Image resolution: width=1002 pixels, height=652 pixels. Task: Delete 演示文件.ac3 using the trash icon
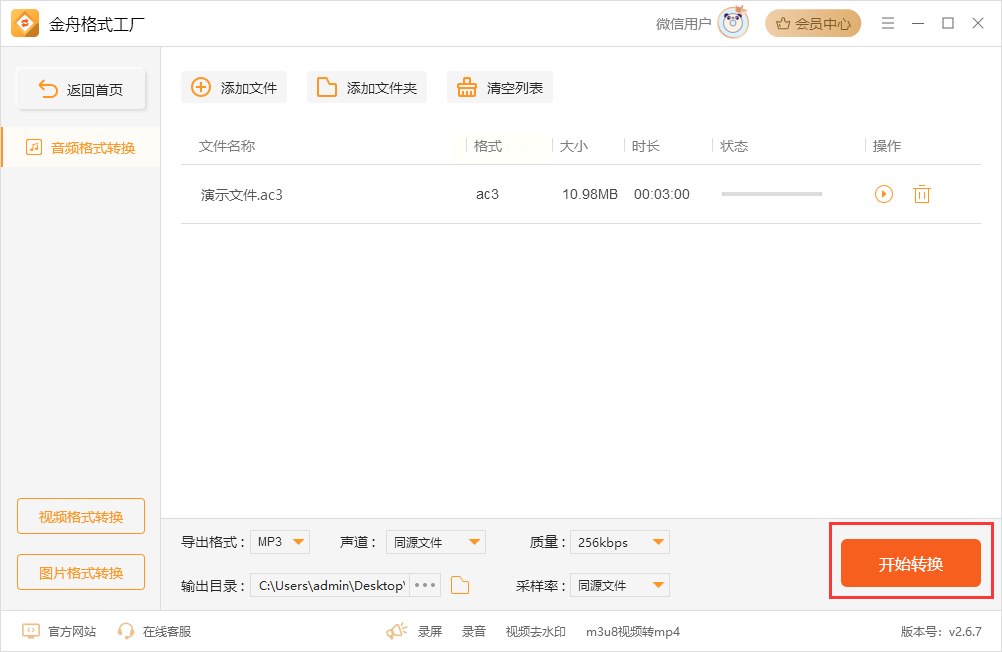[921, 194]
